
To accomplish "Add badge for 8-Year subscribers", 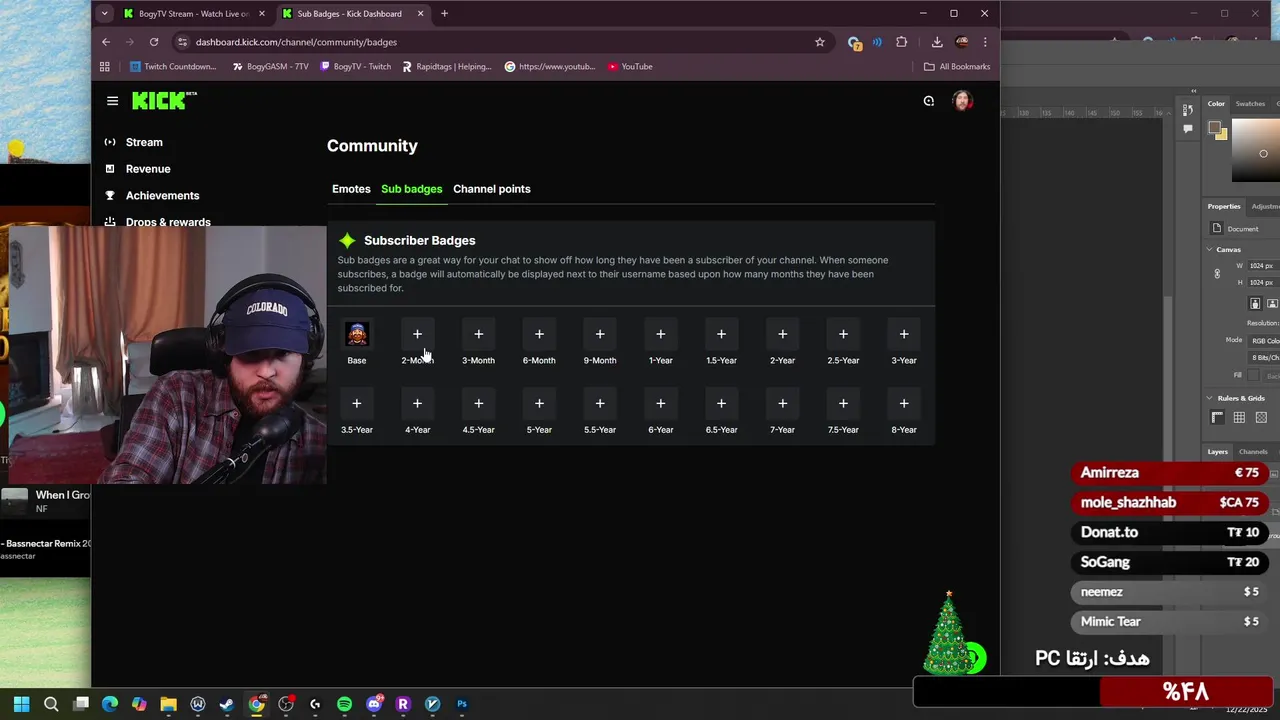I will click(x=904, y=404).
